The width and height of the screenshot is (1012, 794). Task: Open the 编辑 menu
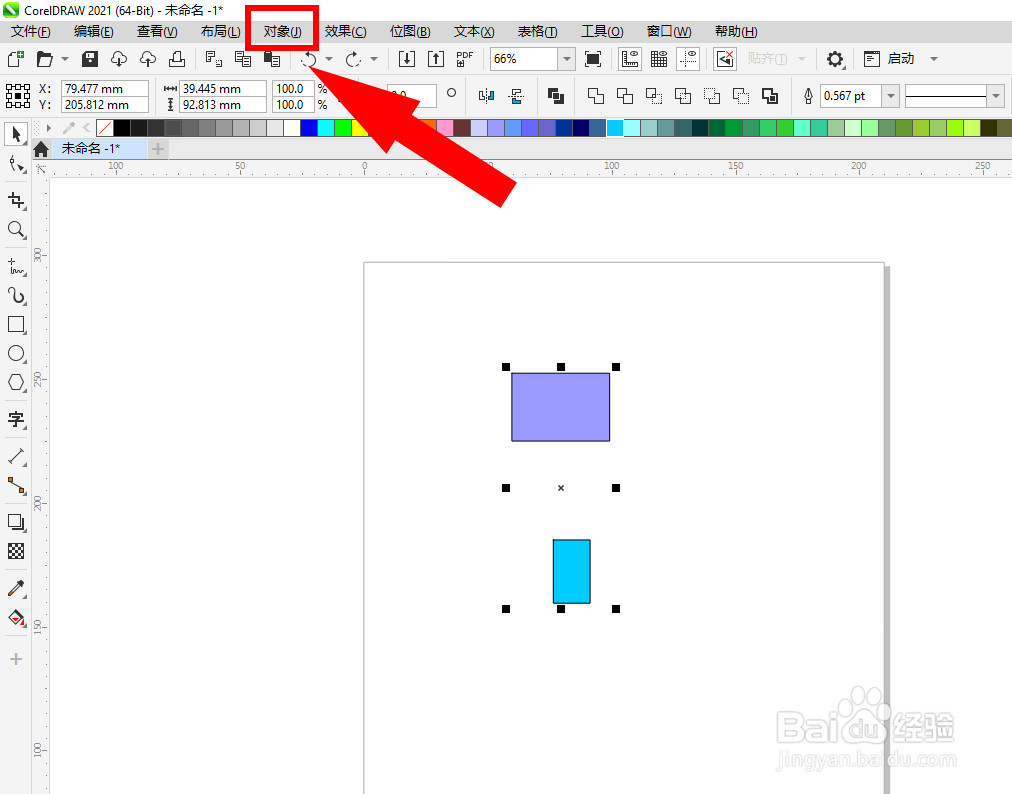click(x=94, y=31)
